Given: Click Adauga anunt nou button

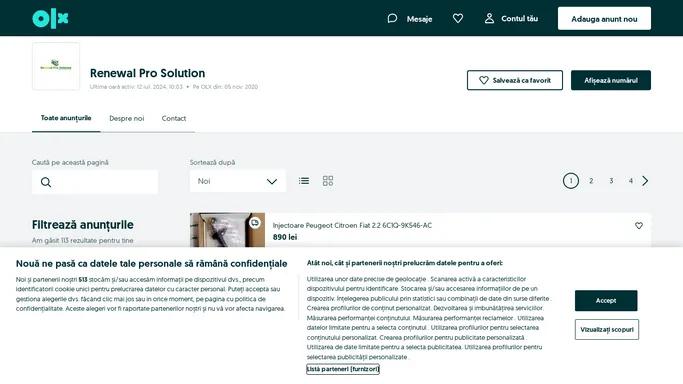Looking at the screenshot, I should (x=604, y=19).
